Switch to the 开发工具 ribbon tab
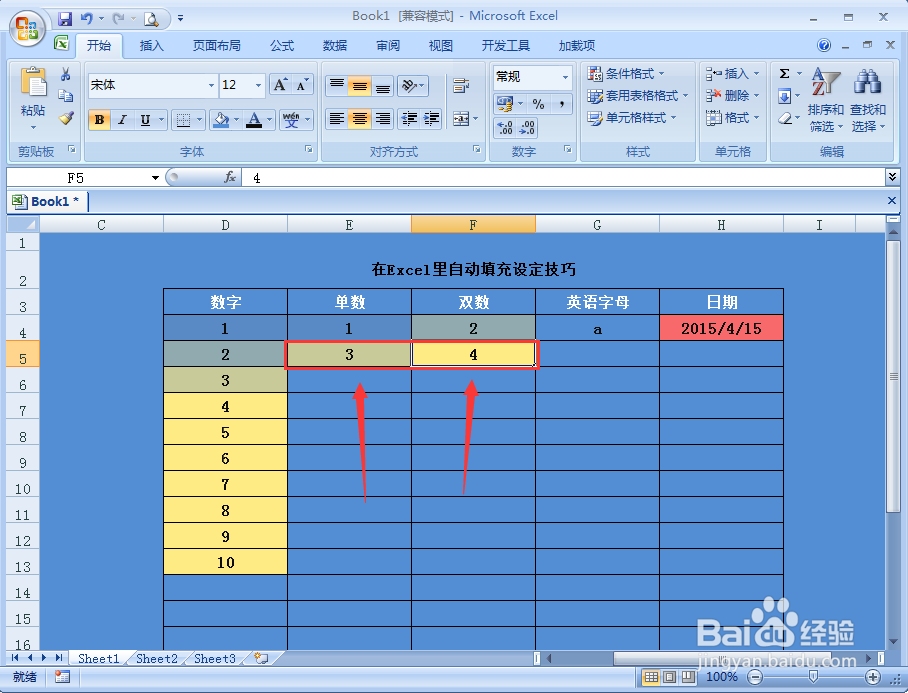The height and width of the screenshot is (693, 908). (x=506, y=46)
